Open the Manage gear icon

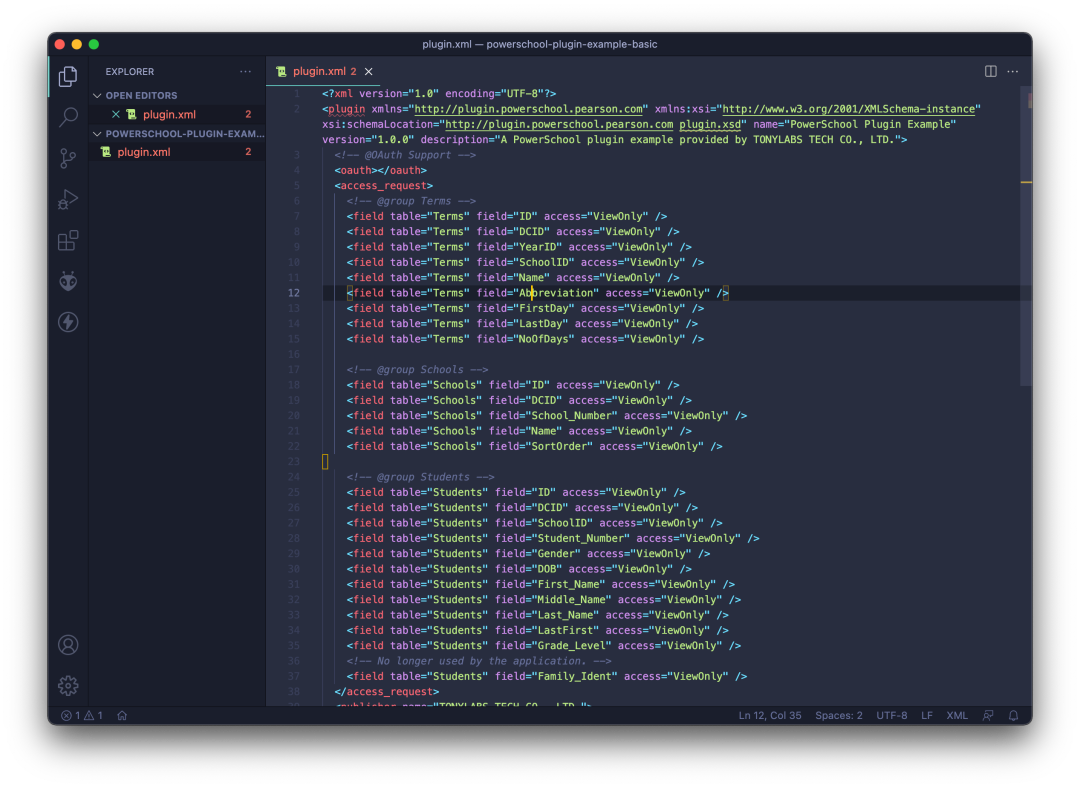pyautogui.click(x=68, y=685)
